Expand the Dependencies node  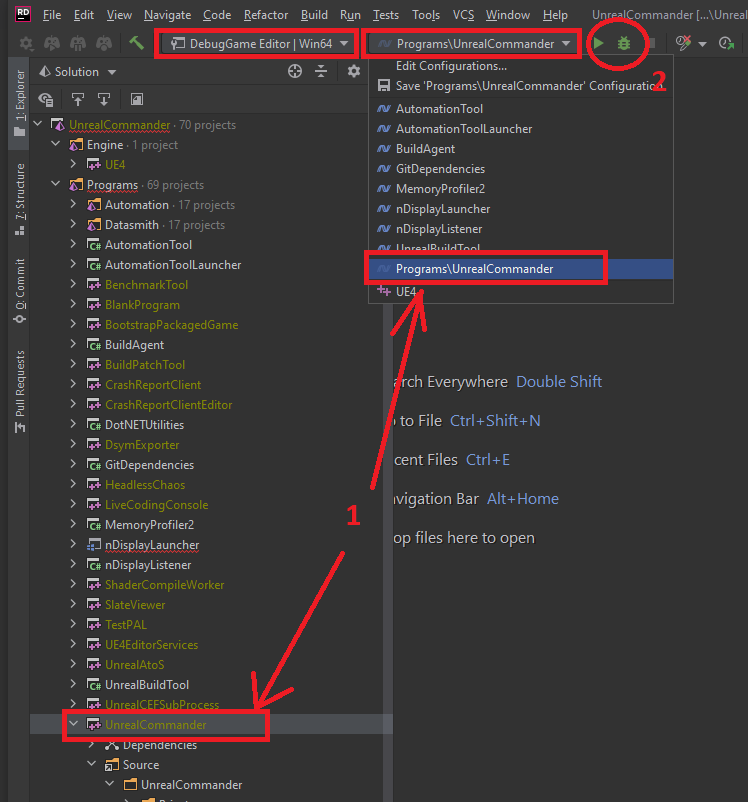tap(92, 744)
